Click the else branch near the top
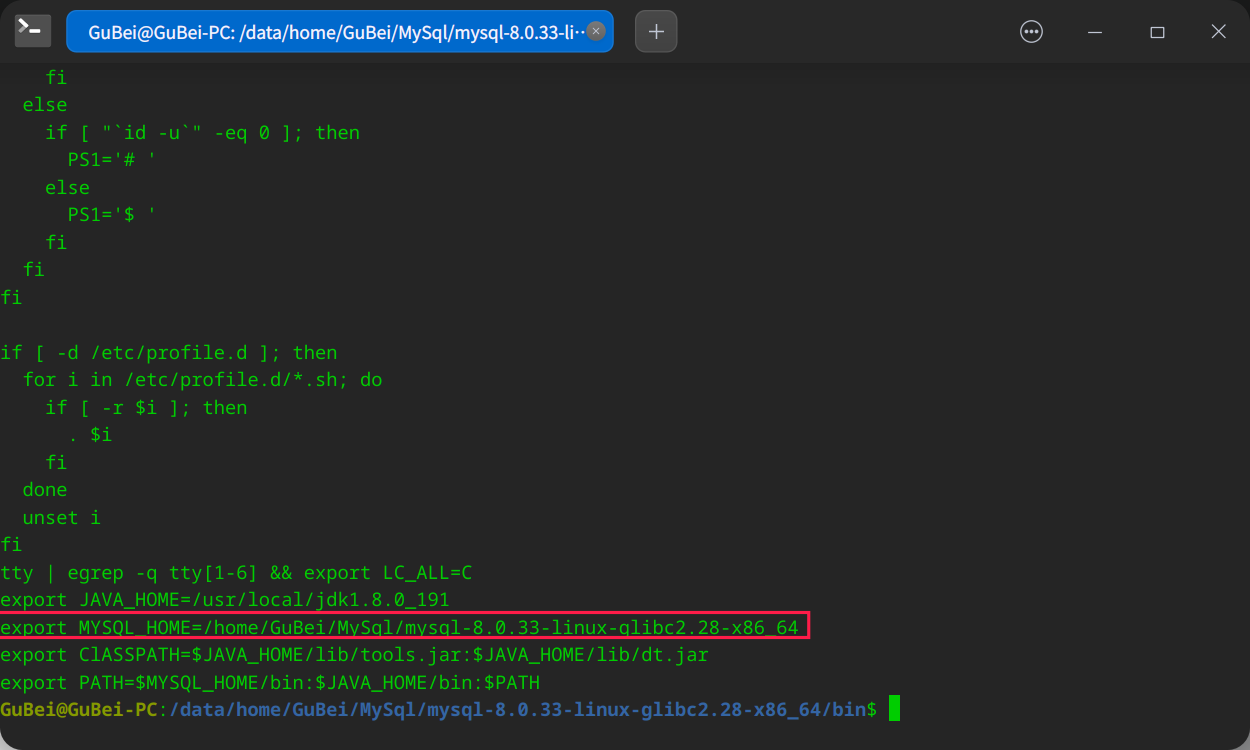The image size is (1250, 750). (x=45, y=104)
